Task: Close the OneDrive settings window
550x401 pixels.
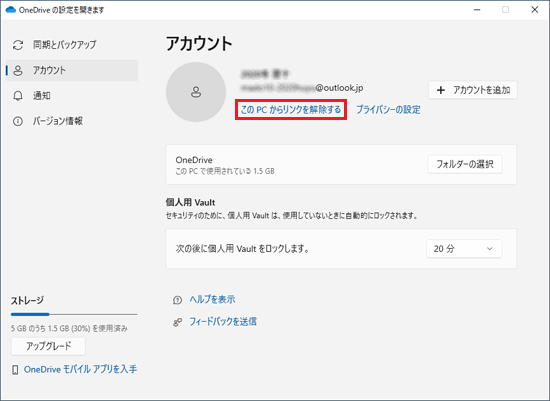Action: pyautogui.click(x=535, y=10)
